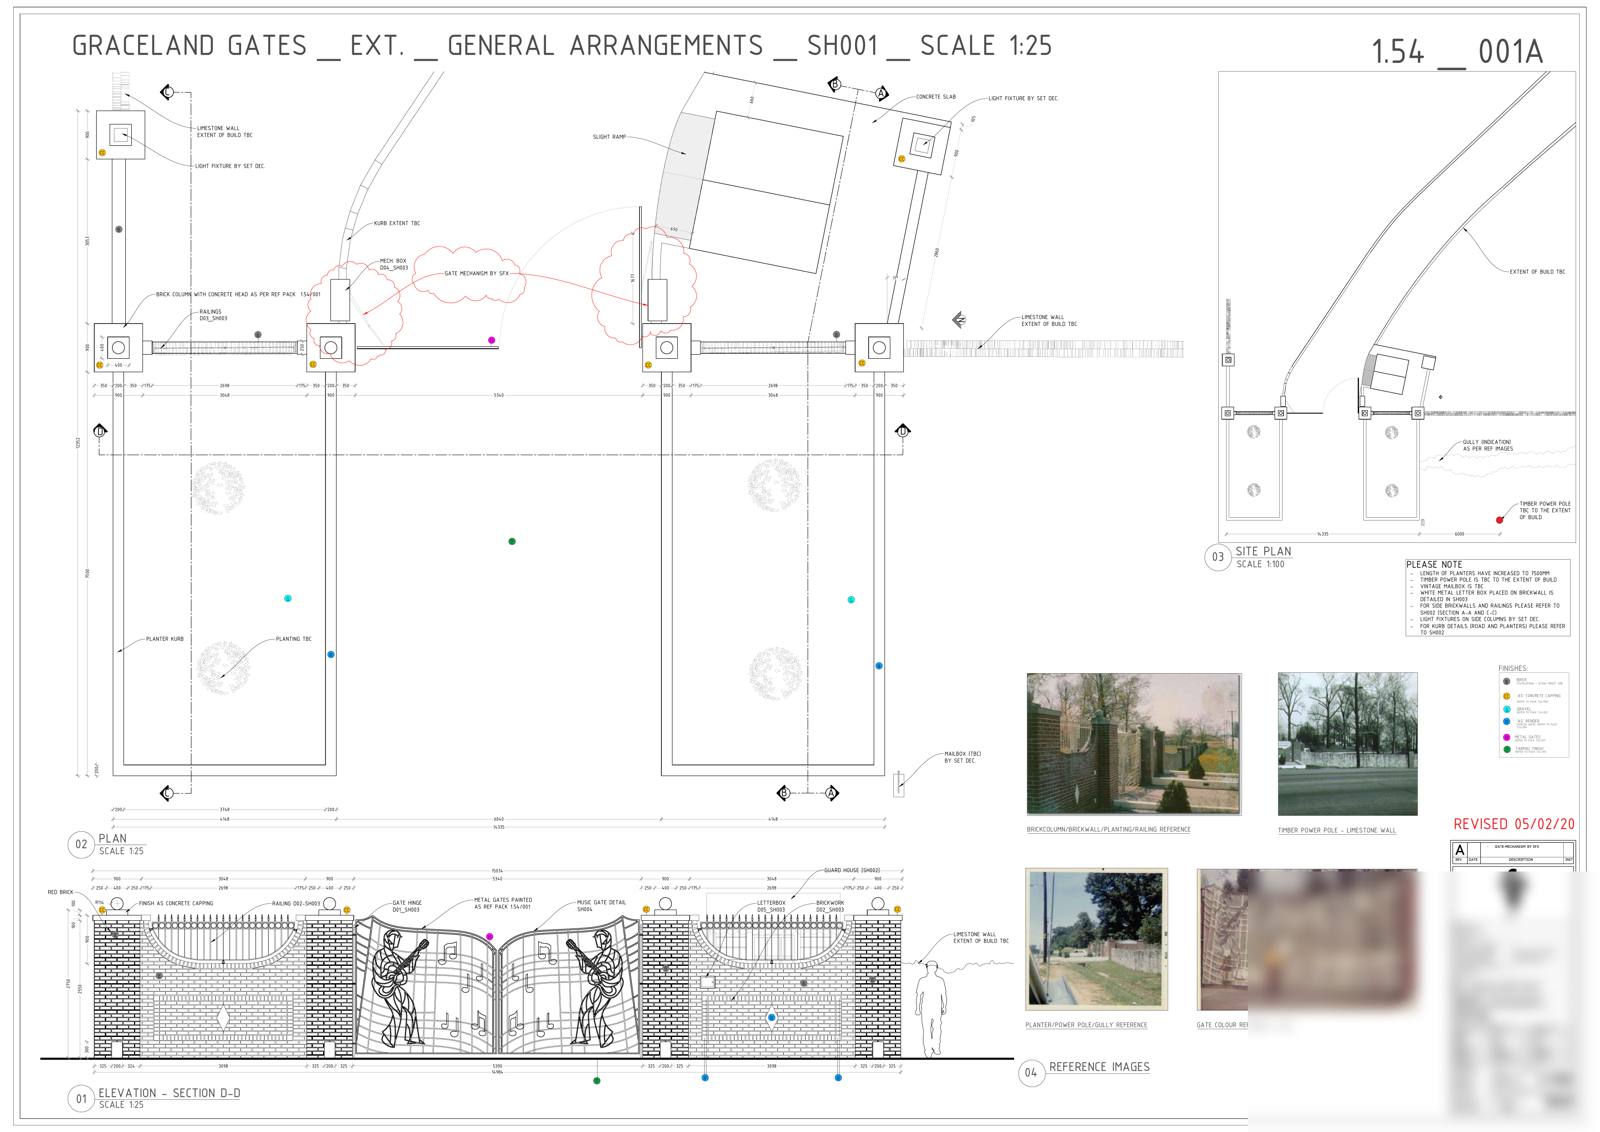Click the EXTENT OF BUILD TBC site plan note
Screen dimensions: 1600x1132
(1538, 272)
